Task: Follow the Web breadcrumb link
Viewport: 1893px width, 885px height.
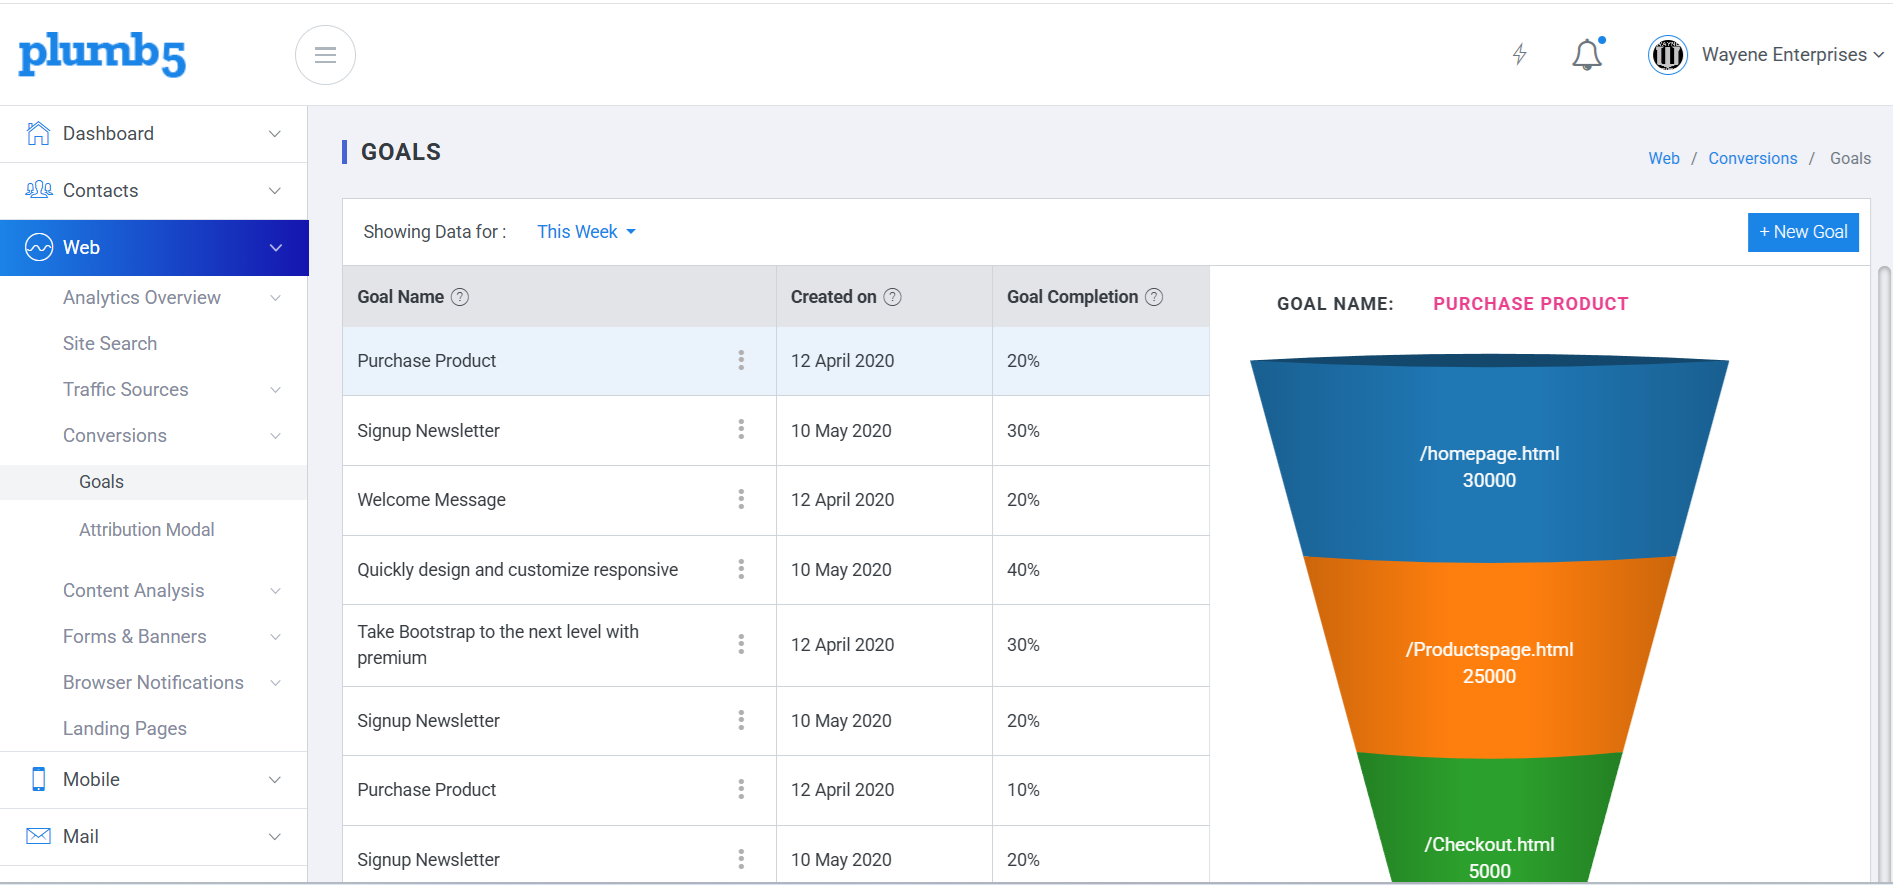Action: (x=1664, y=158)
